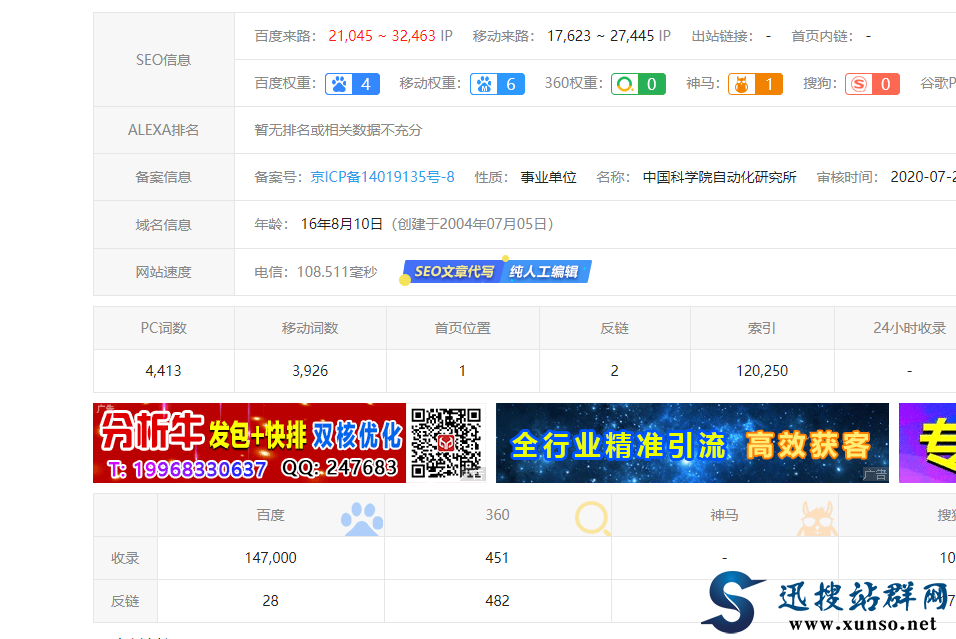Click the PC词数 value 4,413

[x=163, y=371]
